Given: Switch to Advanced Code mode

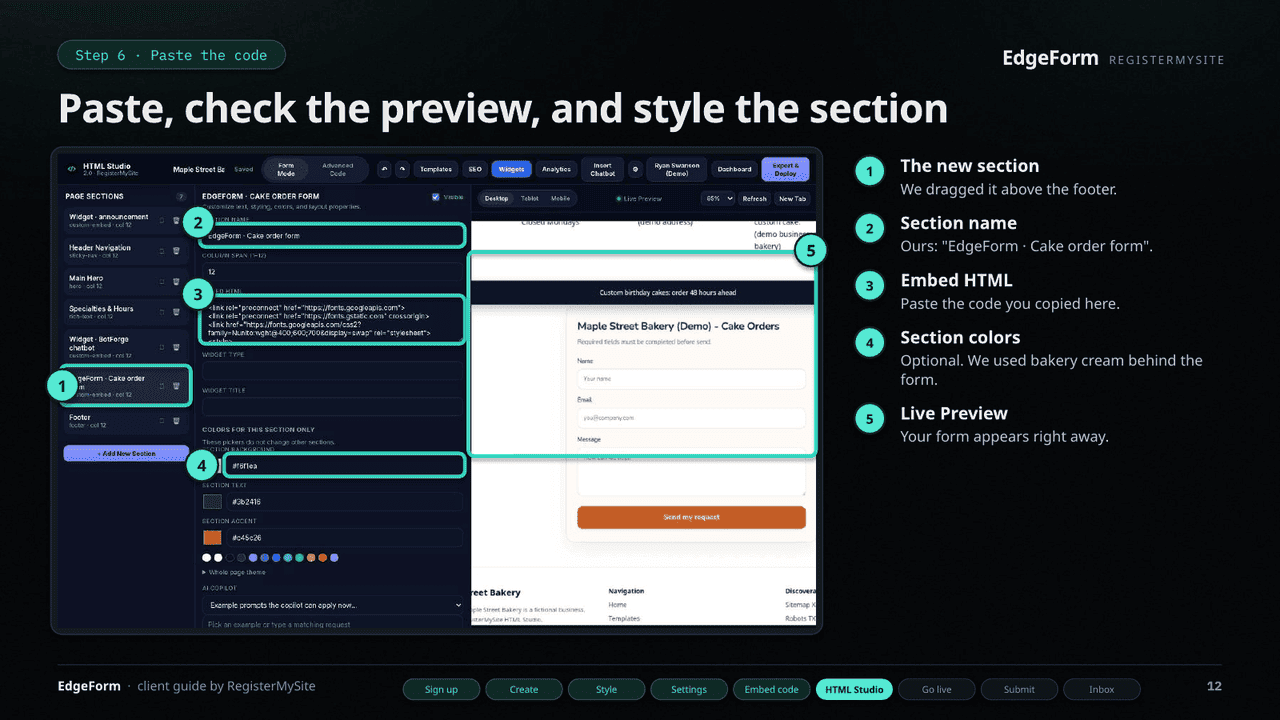Looking at the screenshot, I should pos(337,169).
